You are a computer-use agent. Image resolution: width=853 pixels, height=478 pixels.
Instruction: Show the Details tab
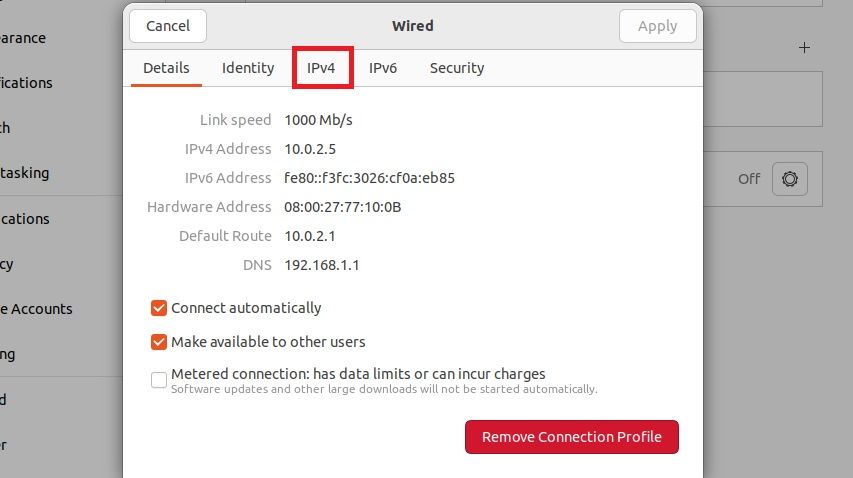166,68
